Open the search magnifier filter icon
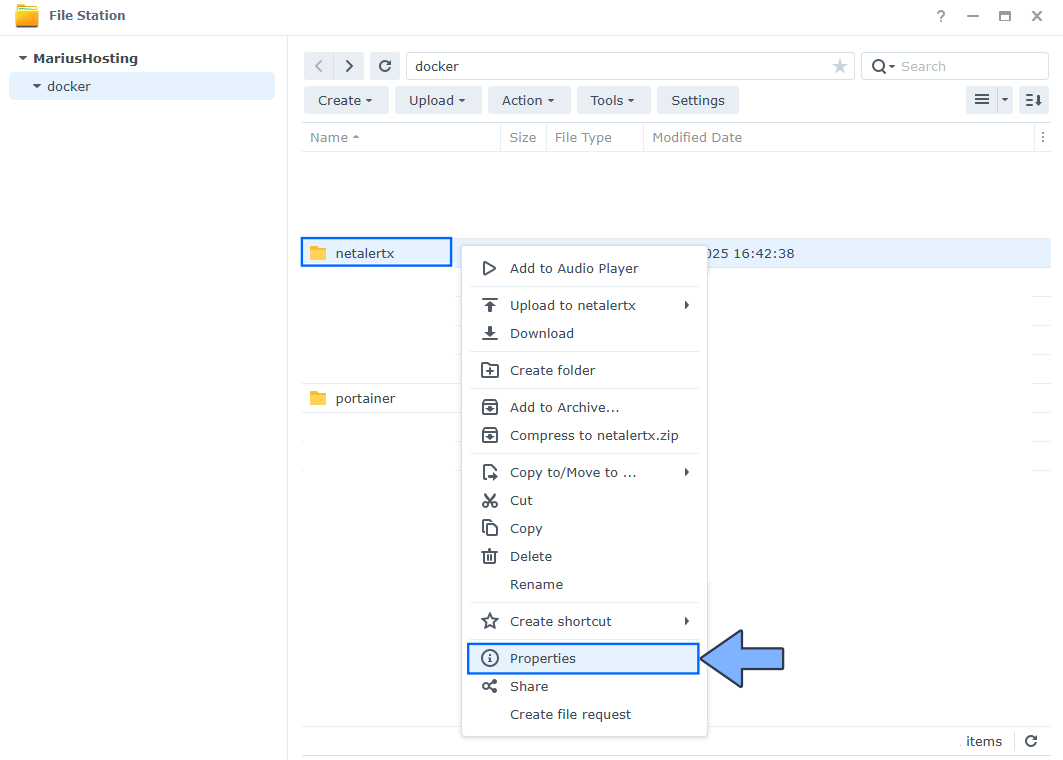This screenshot has height=760, width=1063. pos(880,66)
